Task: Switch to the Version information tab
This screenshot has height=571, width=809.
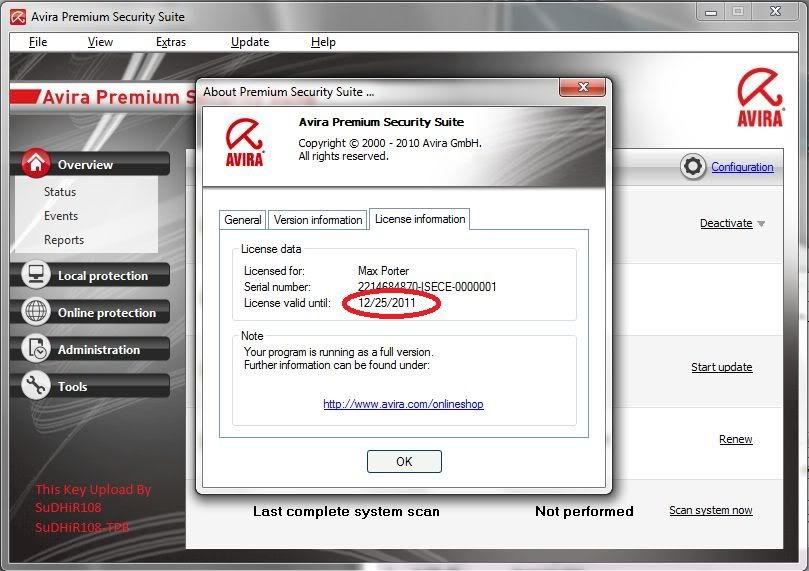Action: click(x=318, y=220)
